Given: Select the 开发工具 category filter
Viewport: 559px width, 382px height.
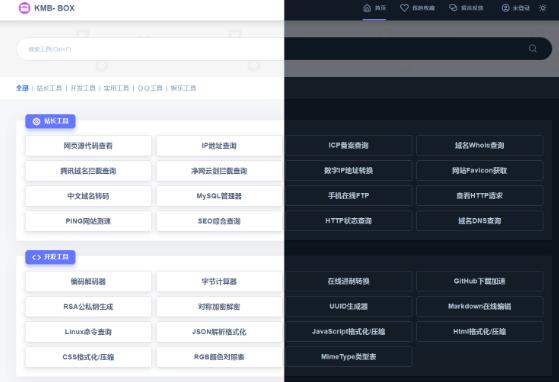Looking at the screenshot, I should (x=83, y=88).
